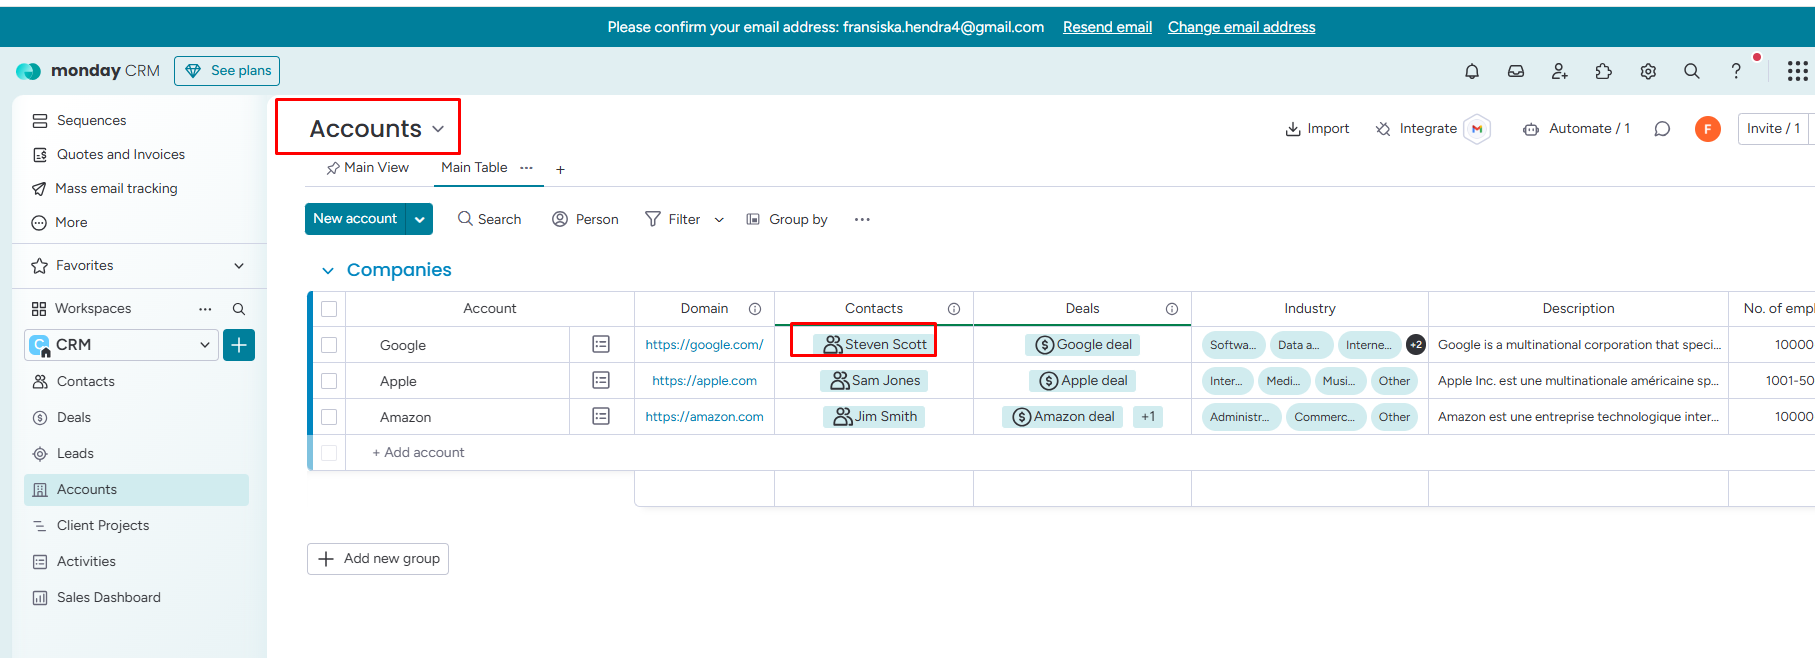1815x658 pixels.
Task: Click the Medi... industry tag on Apple
Action: [x=1283, y=381]
